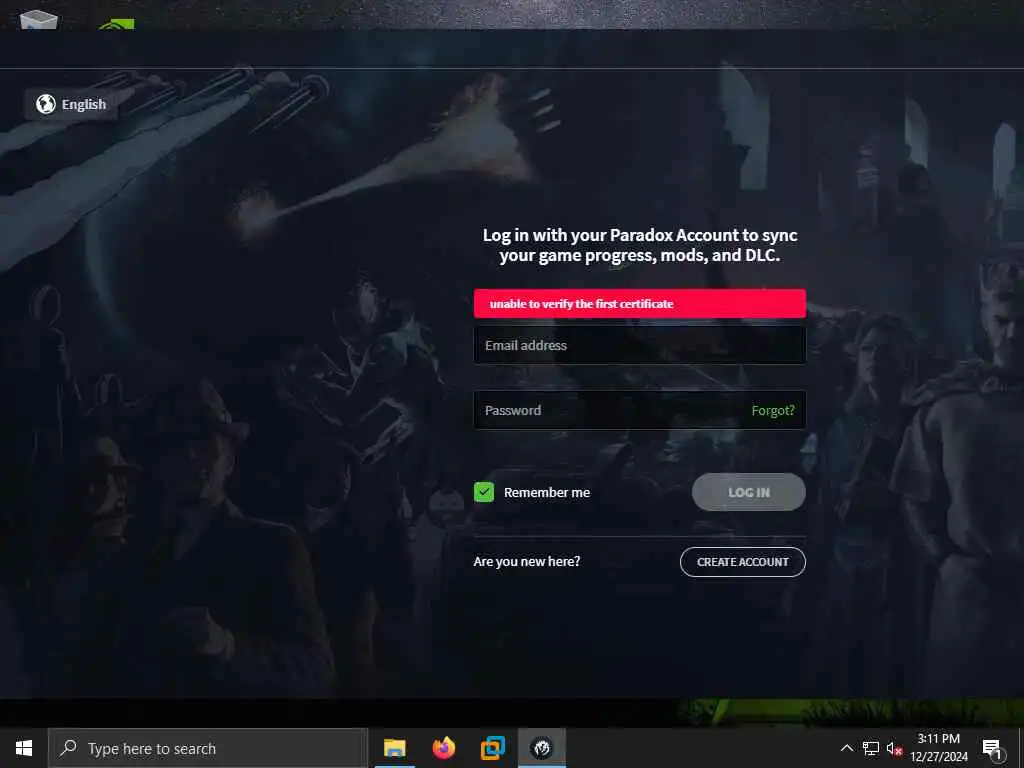This screenshot has width=1024, height=768.
Task: Open the Forgot? password link
Action: coord(773,410)
